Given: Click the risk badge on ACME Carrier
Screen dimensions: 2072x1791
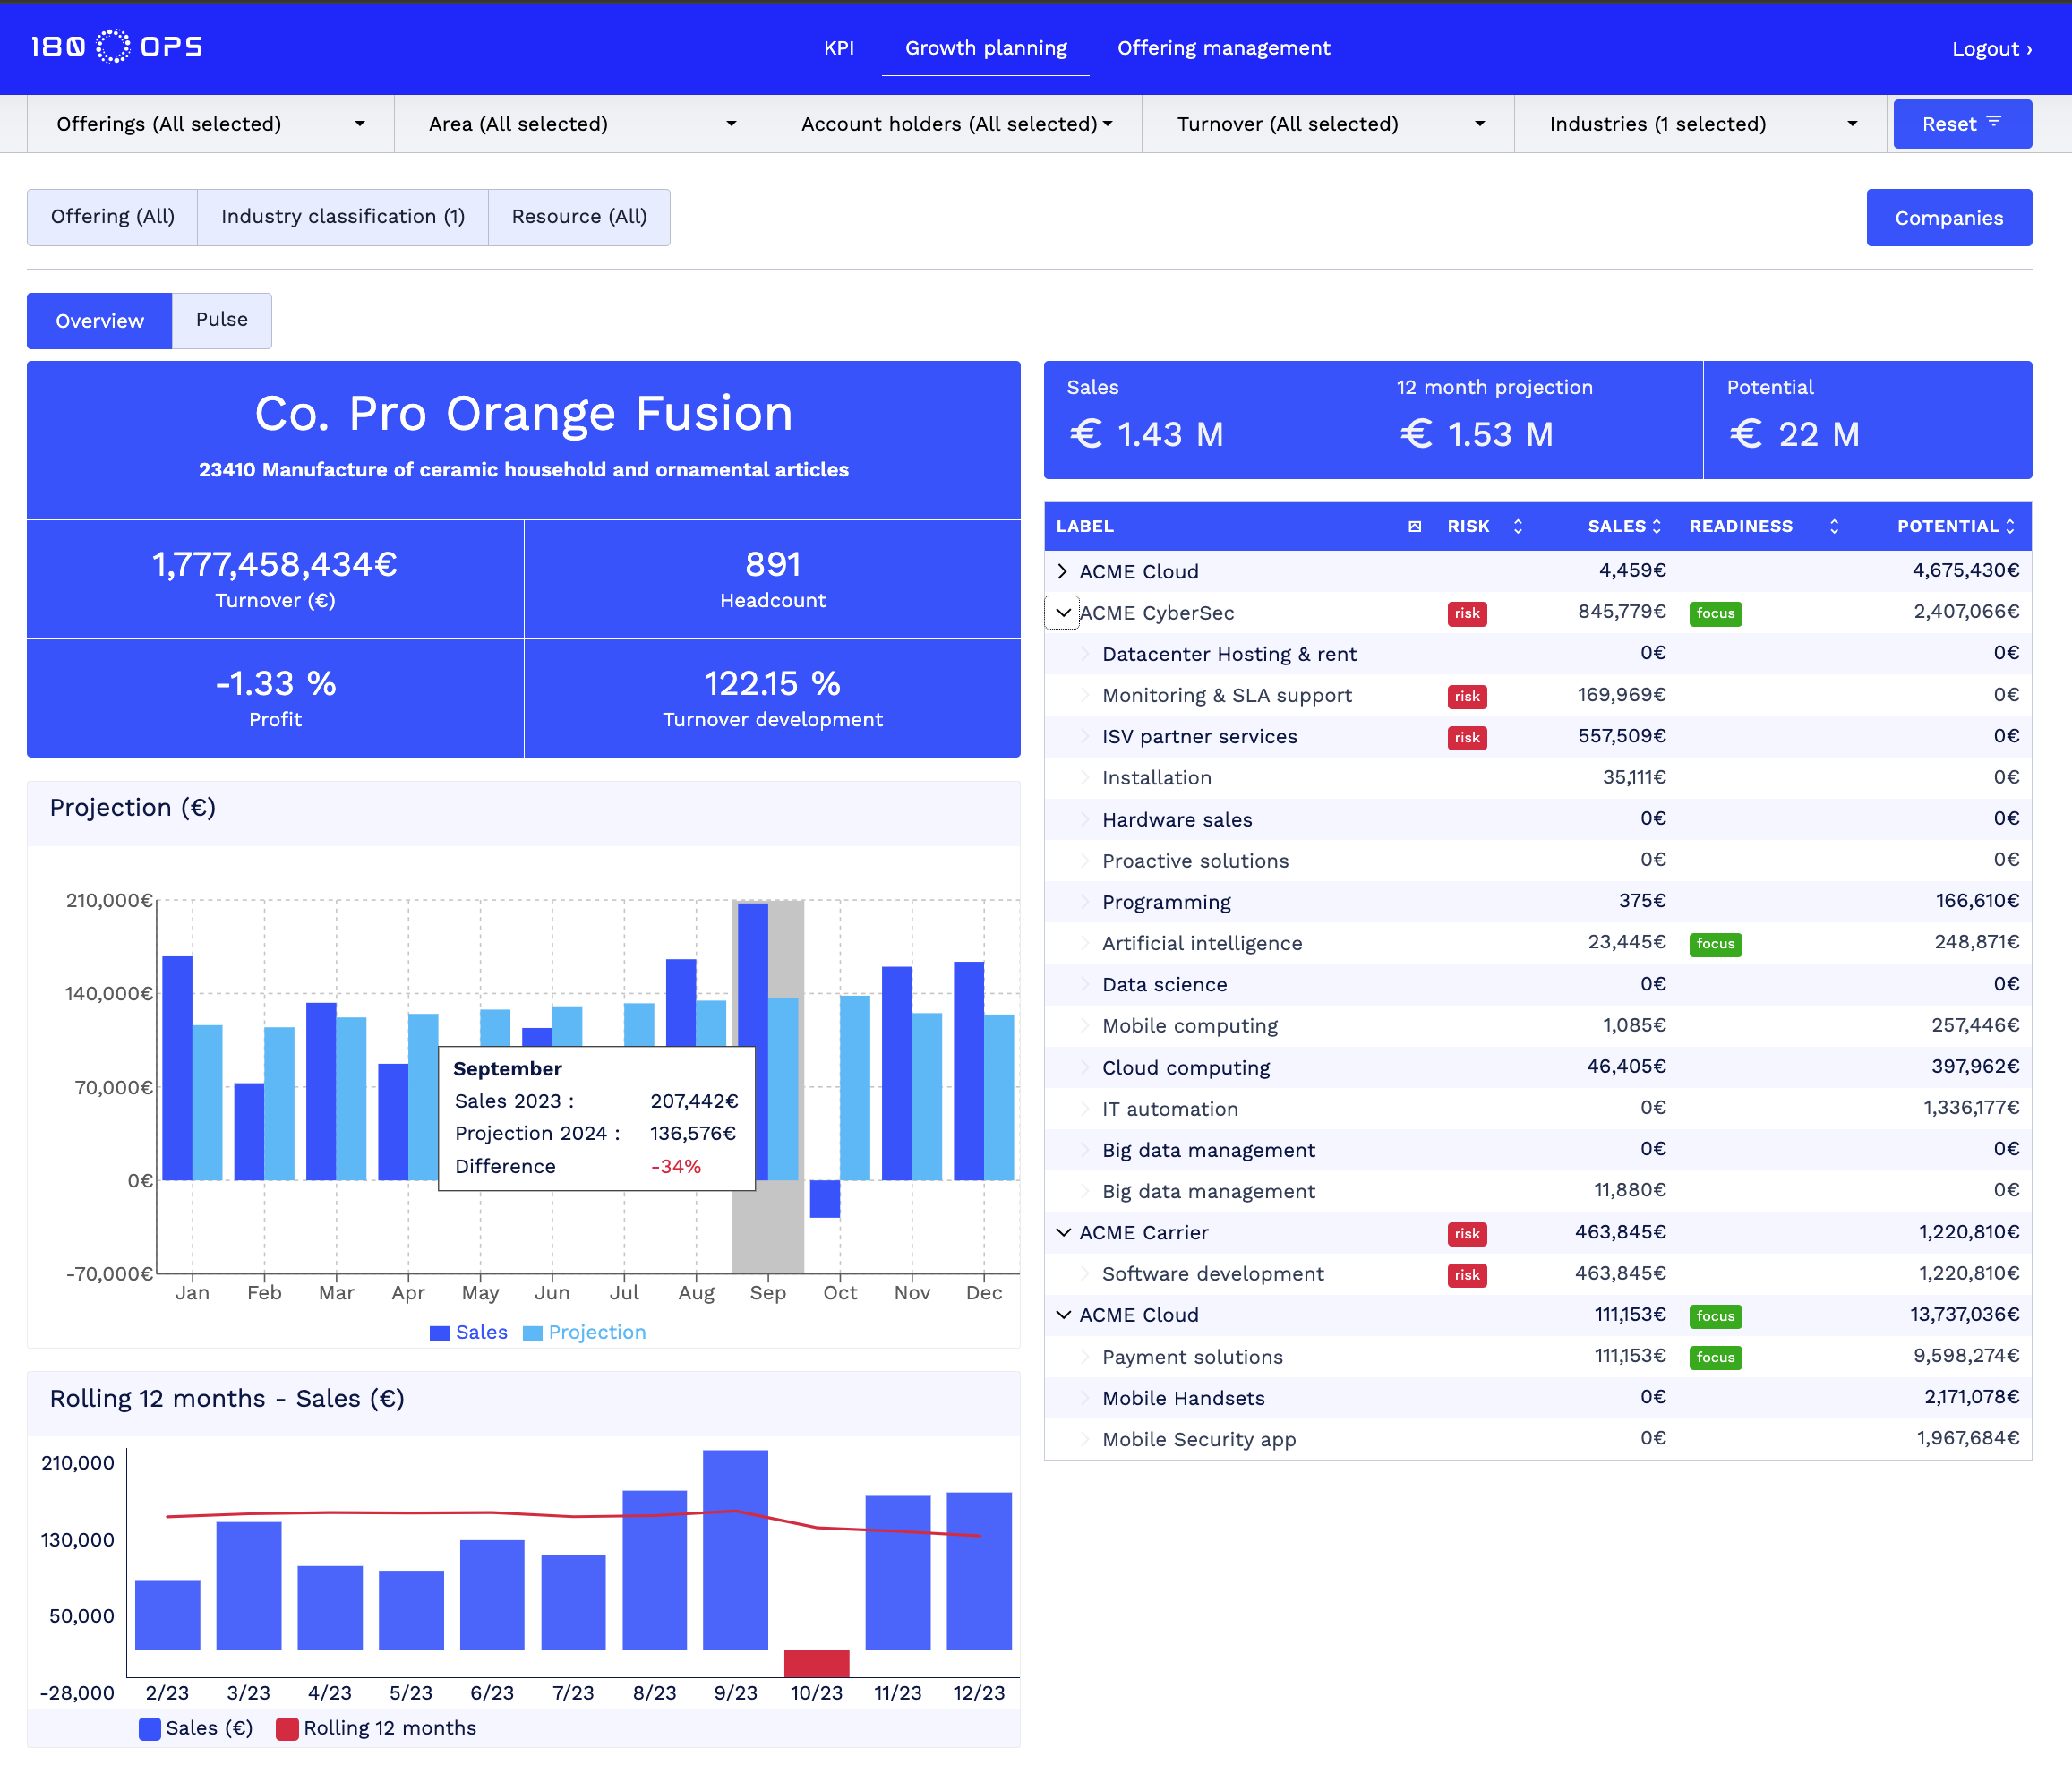Looking at the screenshot, I should pyautogui.click(x=1467, y=1233).
